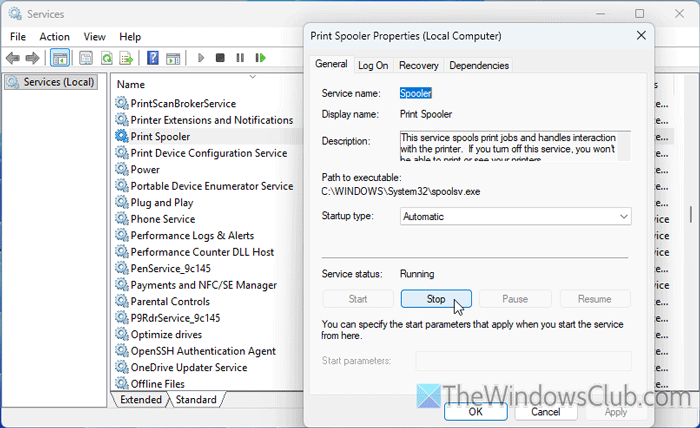Click gear icon beside Power service
Viewport: 700px width, 428px height.
(x=121, y=169)
